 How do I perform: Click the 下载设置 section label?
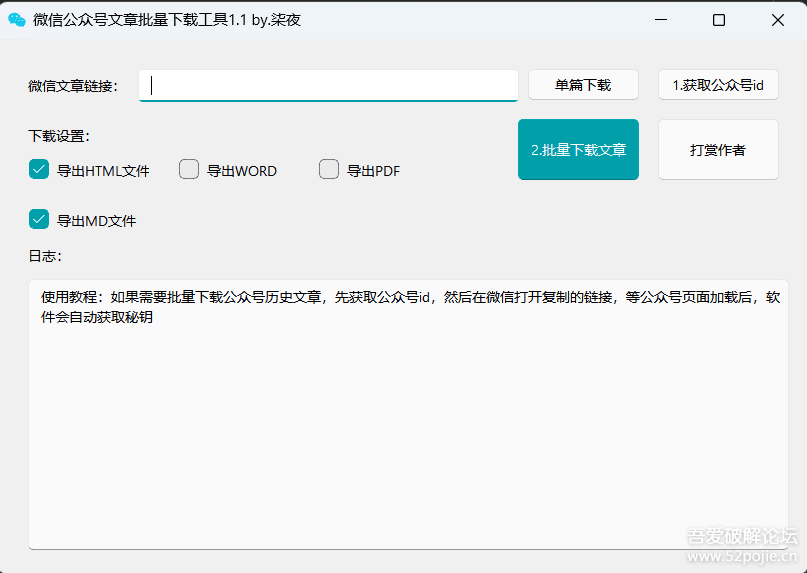(x=59, y=136)
